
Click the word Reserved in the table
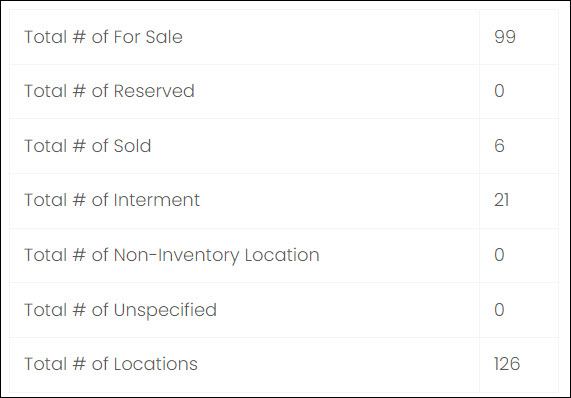154,91
